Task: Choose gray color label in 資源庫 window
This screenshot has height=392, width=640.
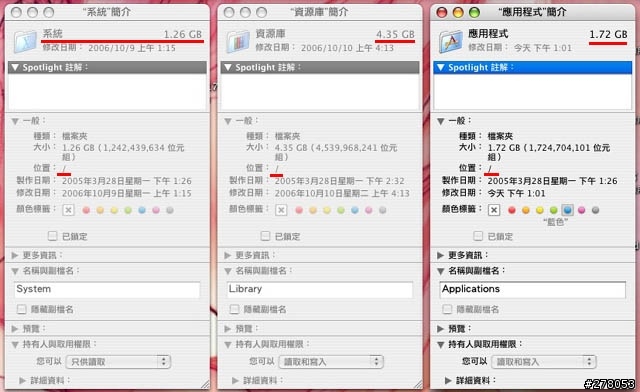Action: click(x=383, y=210)
